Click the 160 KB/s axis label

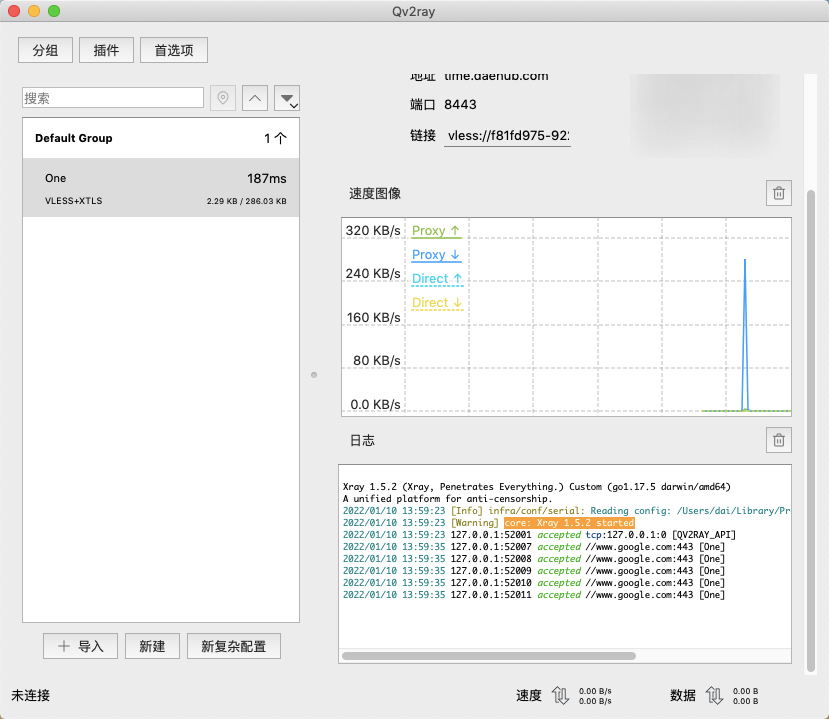tap(374, 317)
